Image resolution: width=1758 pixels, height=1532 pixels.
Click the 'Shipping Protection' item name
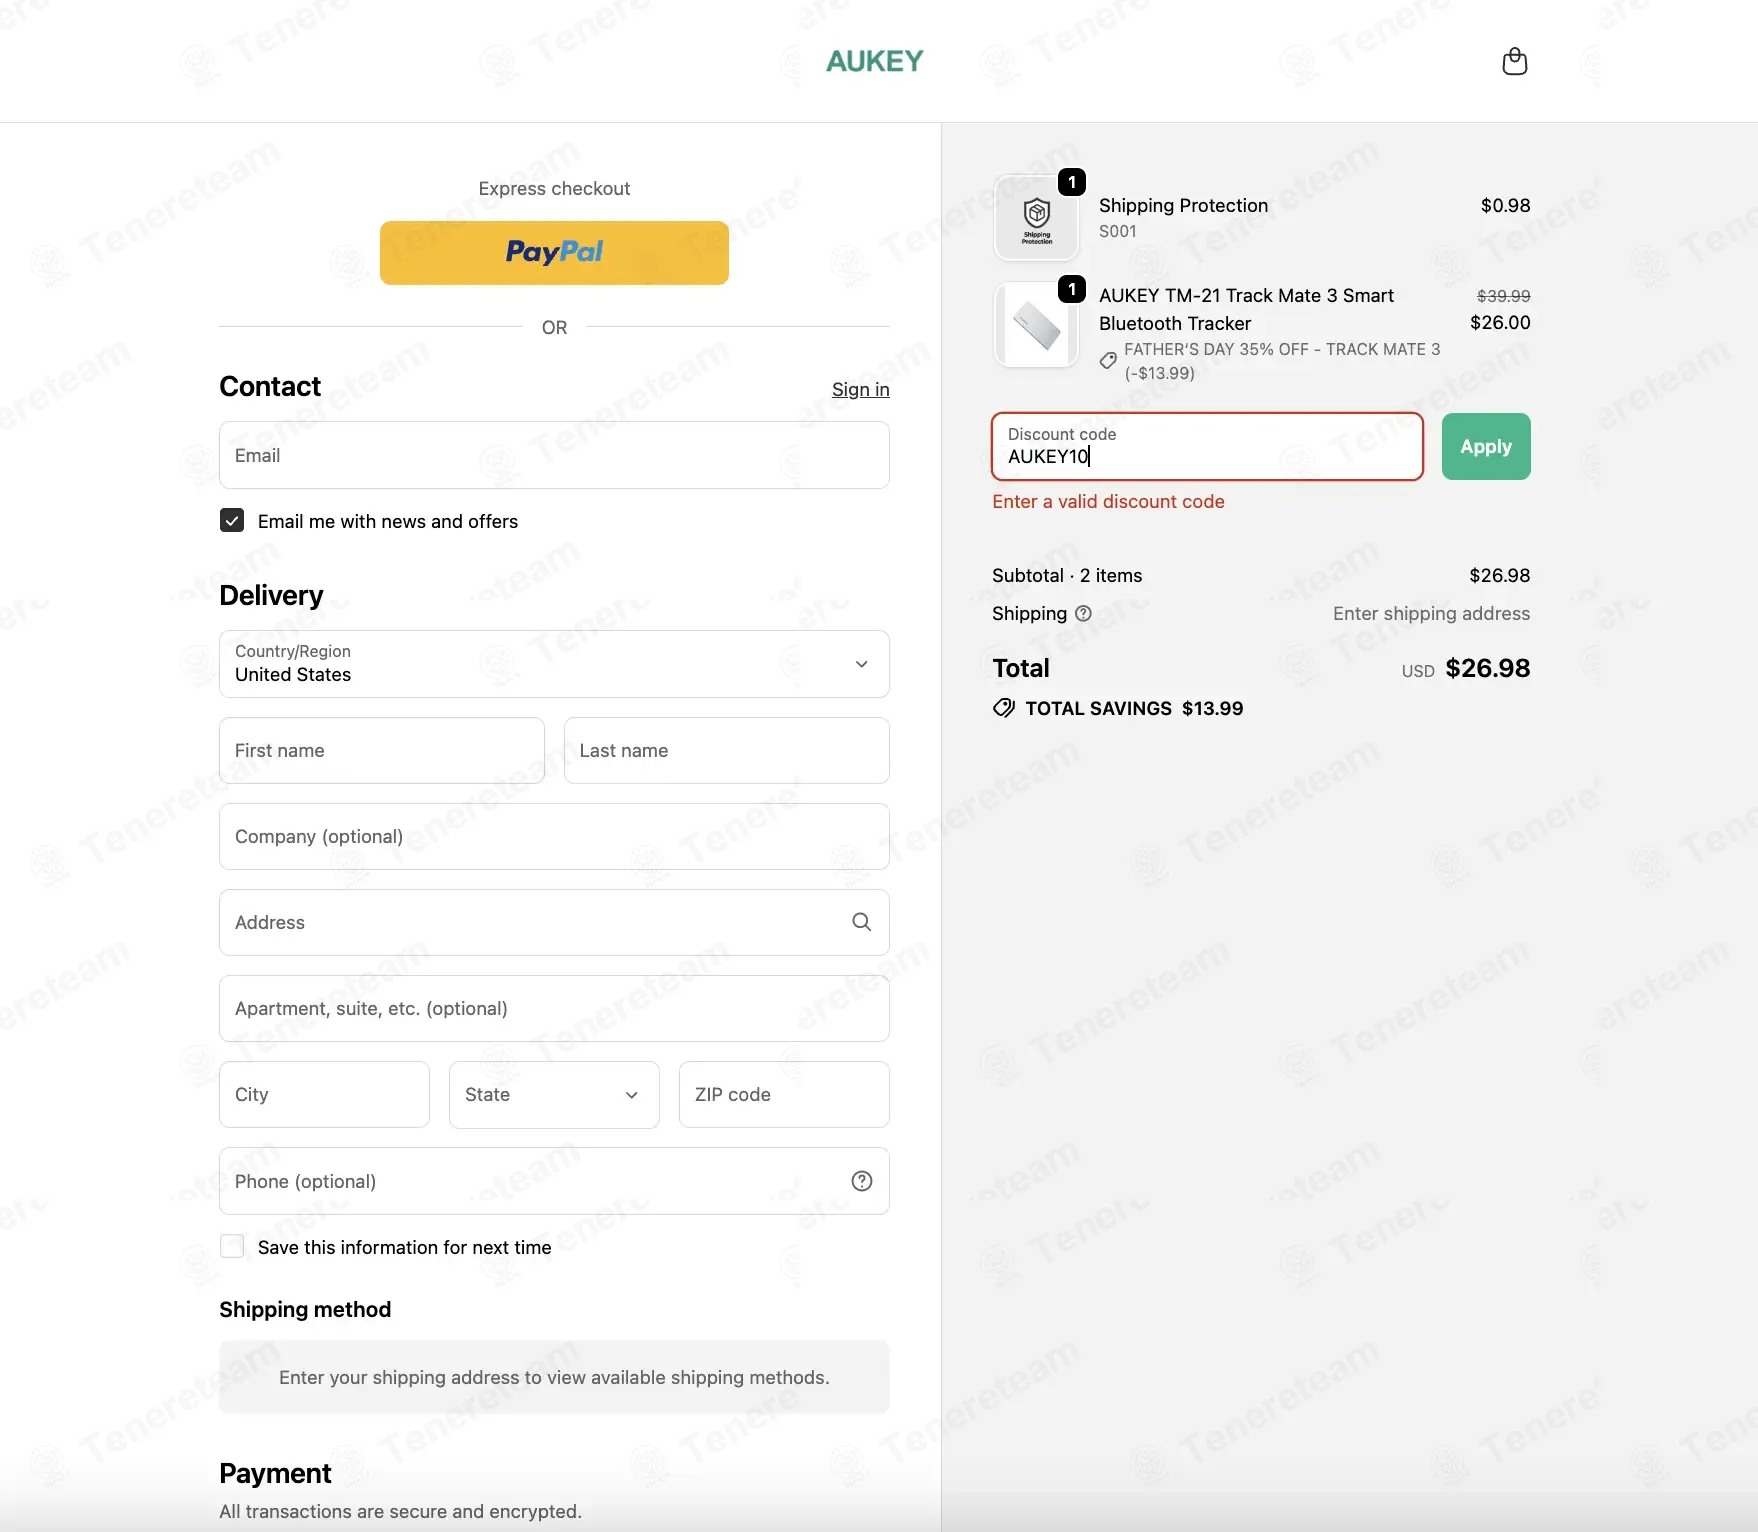pyautogui.click(x=1183, y=205)
